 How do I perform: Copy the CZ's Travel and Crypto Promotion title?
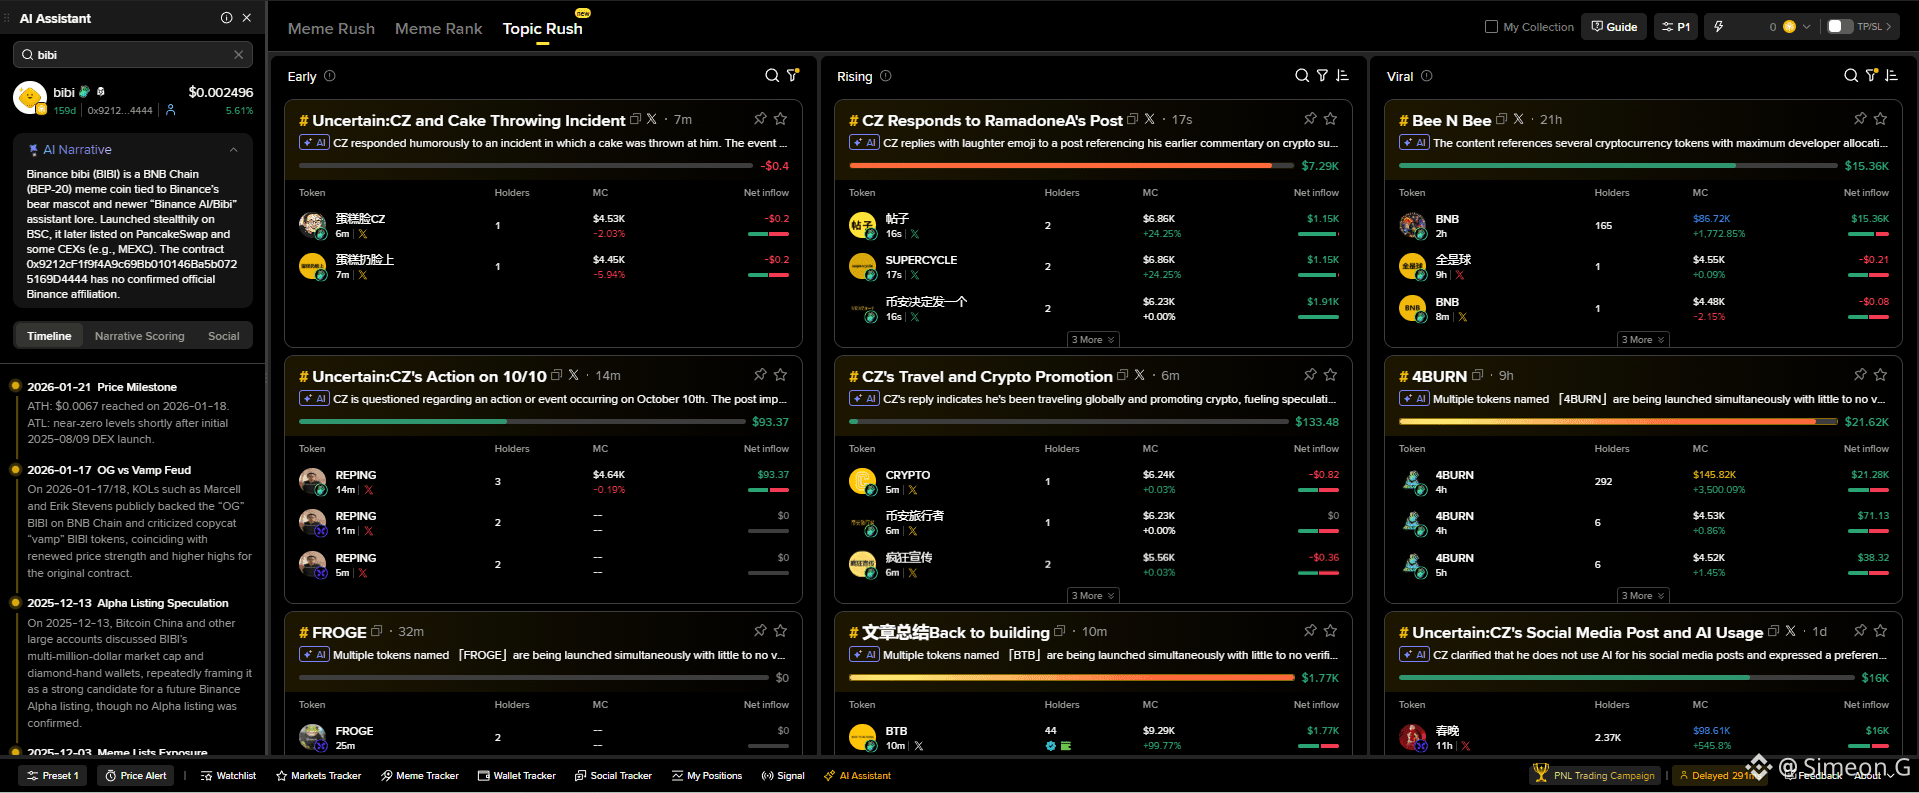(1122, 376)
